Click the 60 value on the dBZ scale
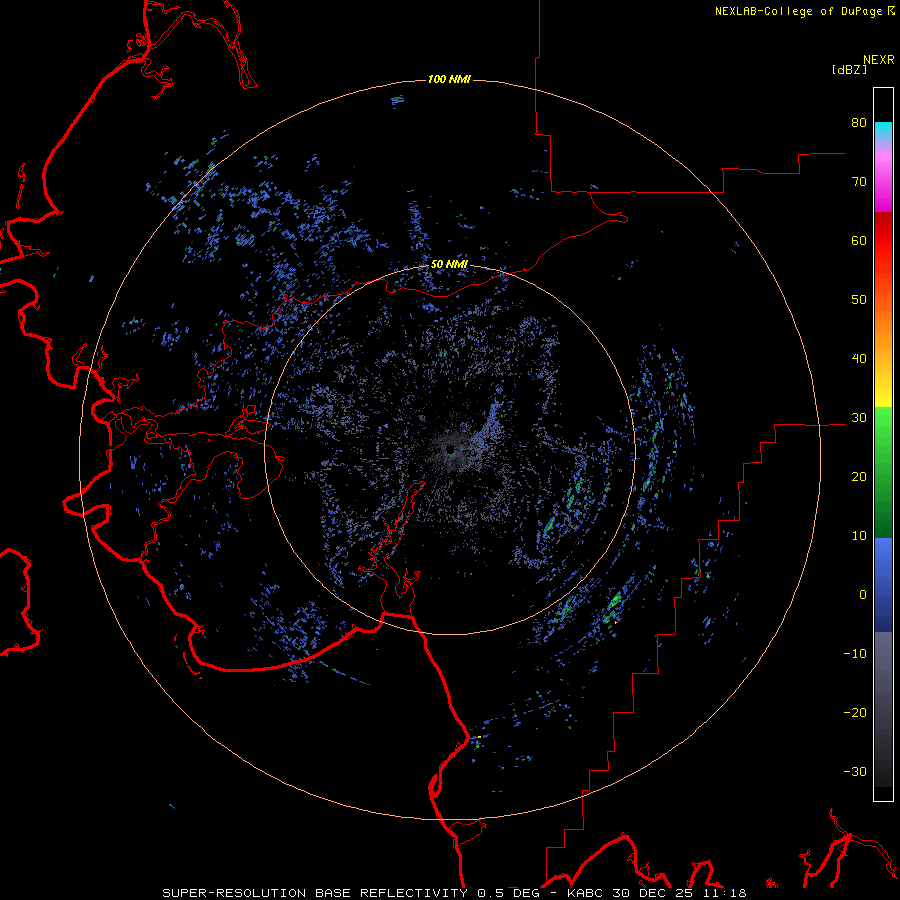The height and width of the screenshot is (900, 900). point(859,240)
